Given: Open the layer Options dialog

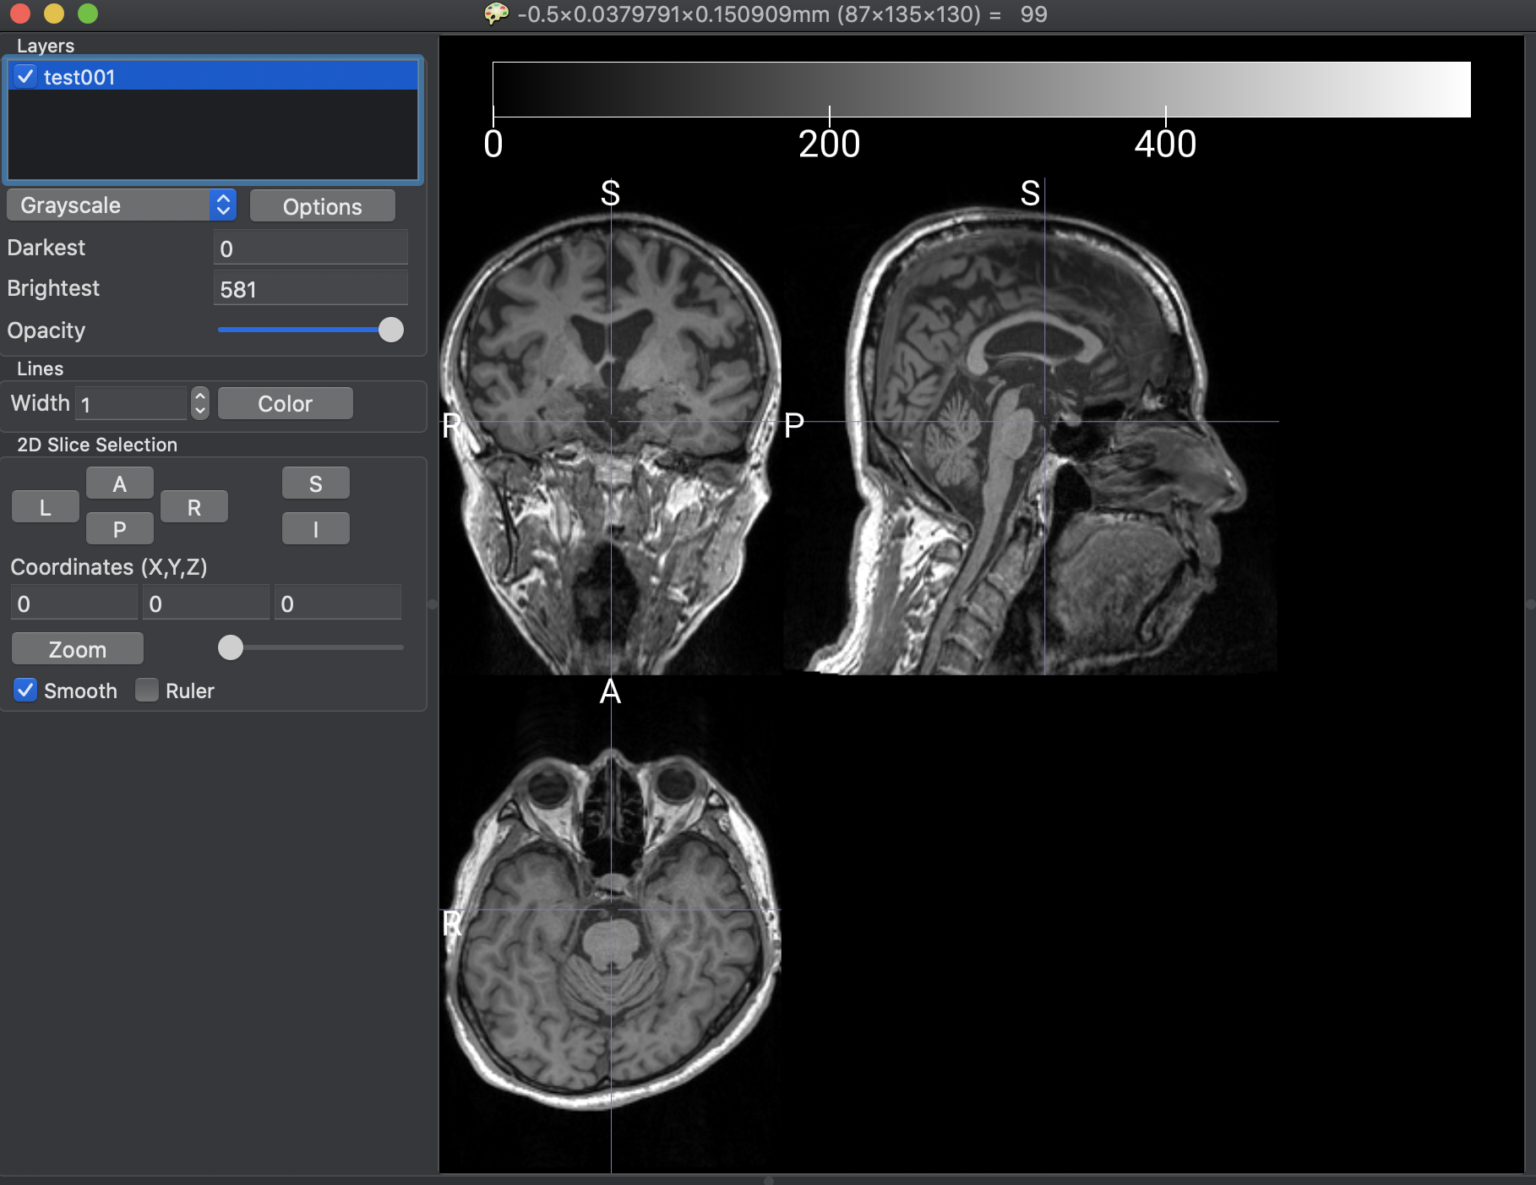Looking at the screenshot, I should point(322,205).
